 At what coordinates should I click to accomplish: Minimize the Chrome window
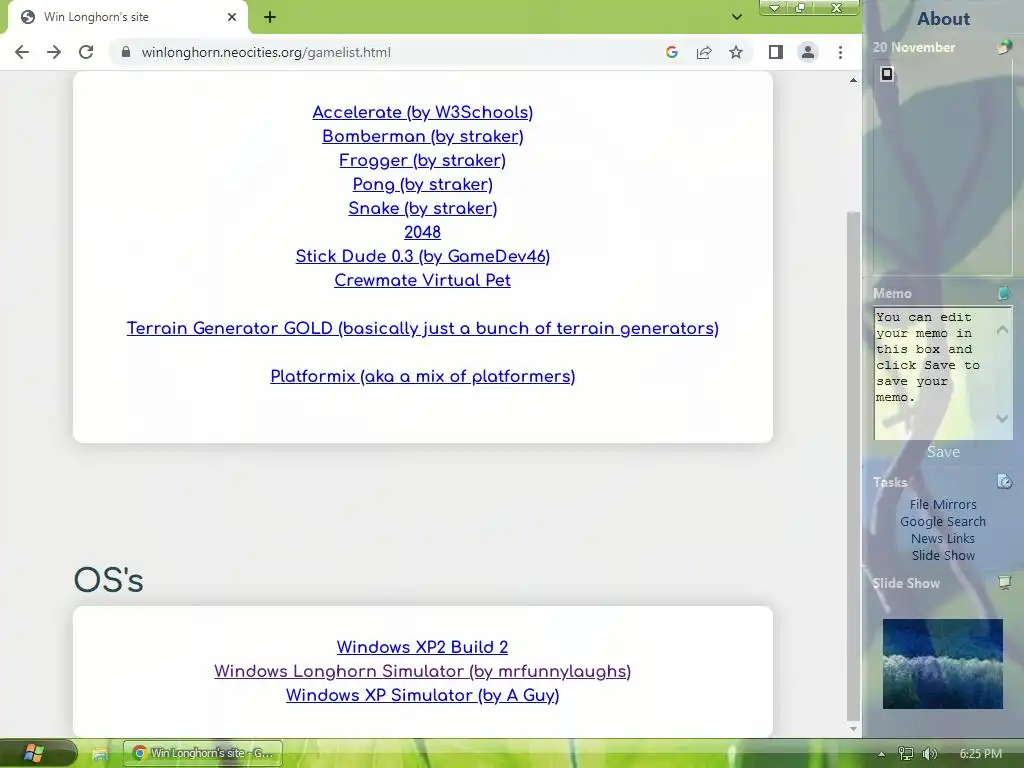(x=775, y=8)
